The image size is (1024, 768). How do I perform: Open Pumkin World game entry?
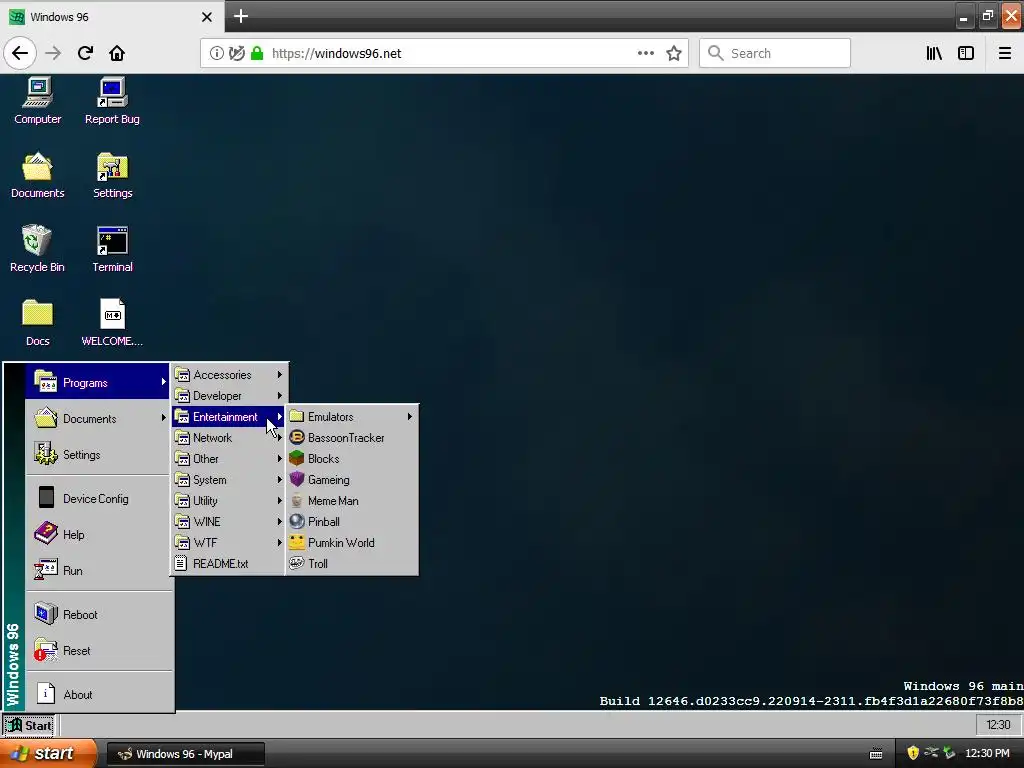pyautogui.click(x=351, y=542)
